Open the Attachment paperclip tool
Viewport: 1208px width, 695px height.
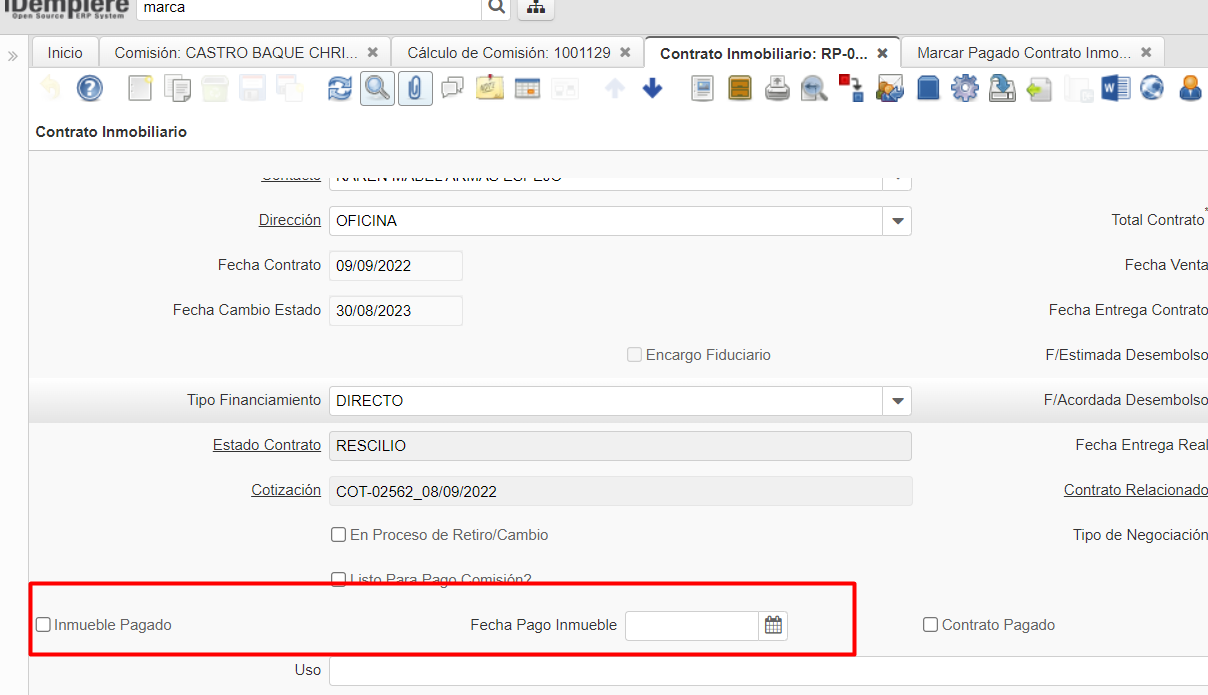tap(414, 89)
